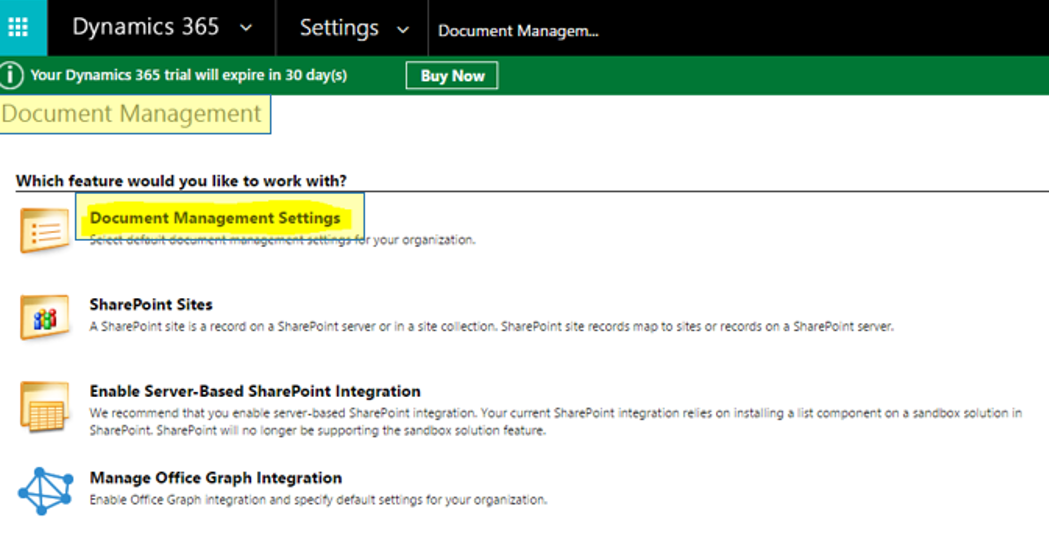Screen dimensions: 1049x537
Task: Click the Document Managem... breadcrumb
Action: (518, 31)
